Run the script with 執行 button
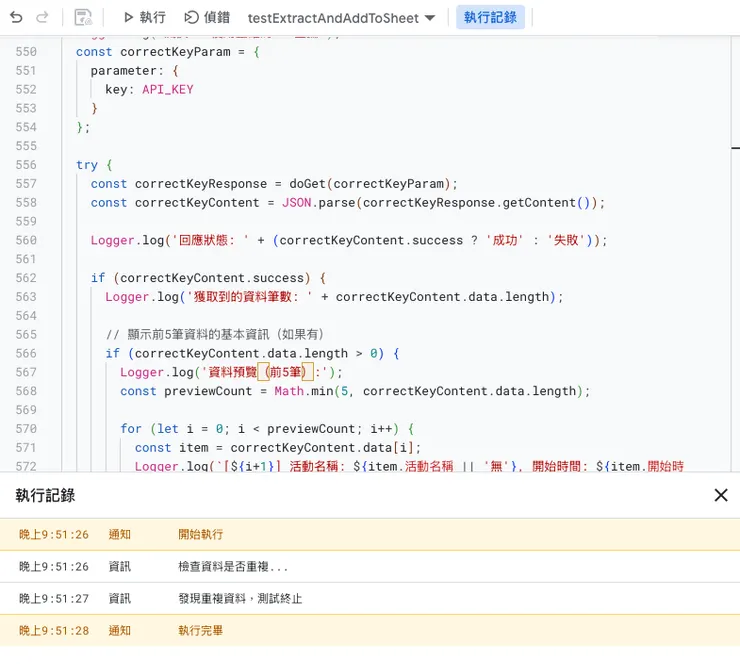This screenshot has width=740, height=664. coord(144,17)
